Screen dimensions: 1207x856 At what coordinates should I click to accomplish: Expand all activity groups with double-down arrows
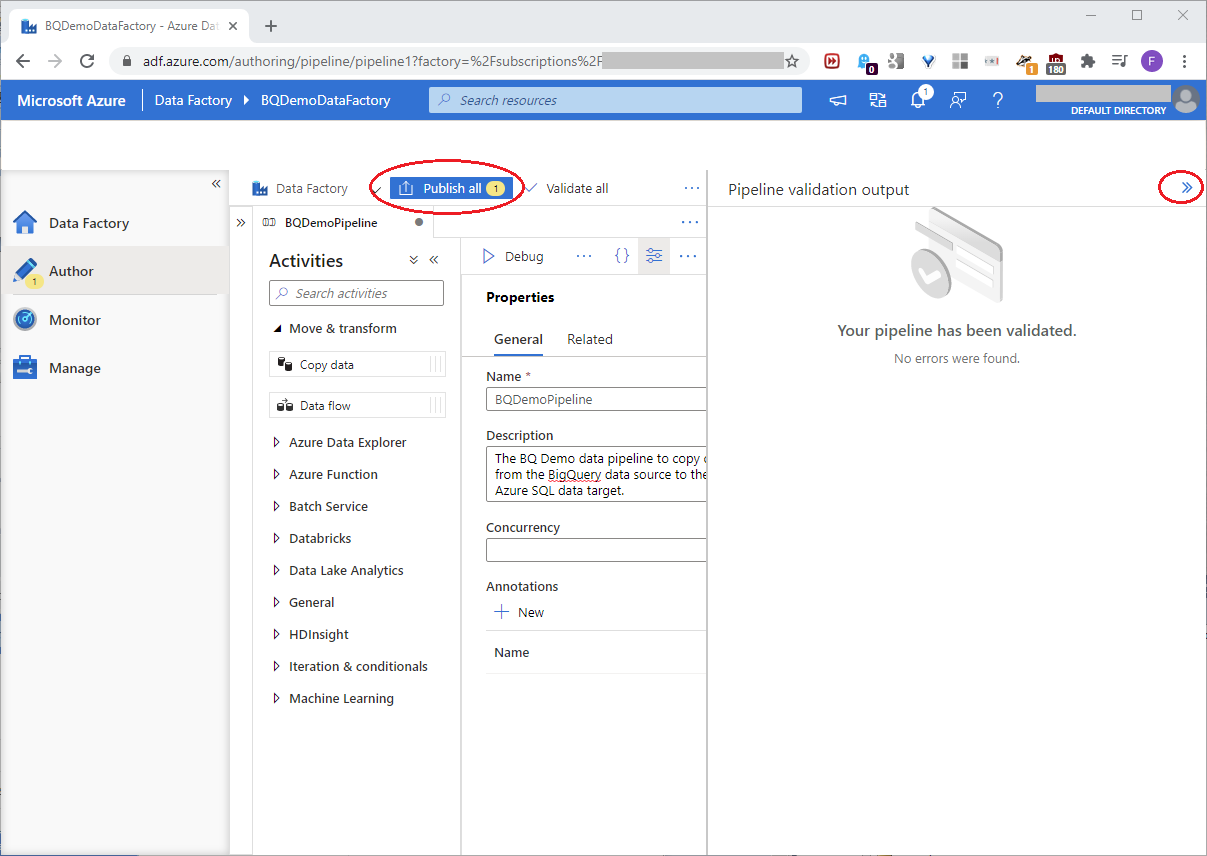click(414, 260)
